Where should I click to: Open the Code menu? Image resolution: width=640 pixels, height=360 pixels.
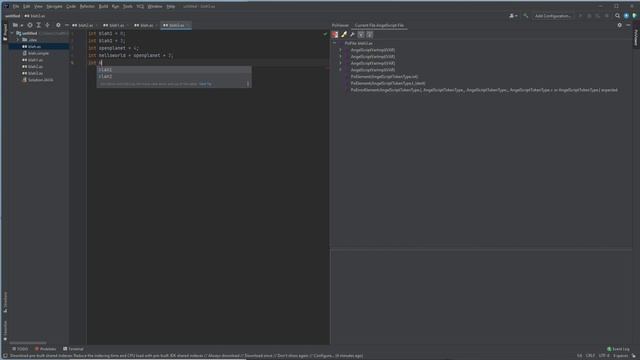pos(71,7)
